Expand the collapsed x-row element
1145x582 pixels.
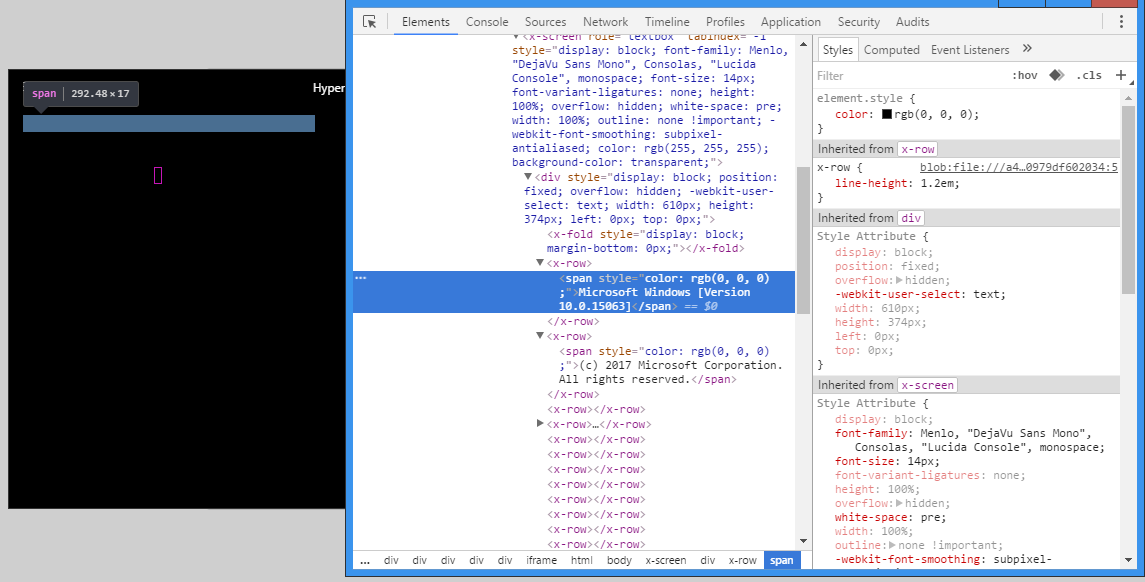(541, 423)
